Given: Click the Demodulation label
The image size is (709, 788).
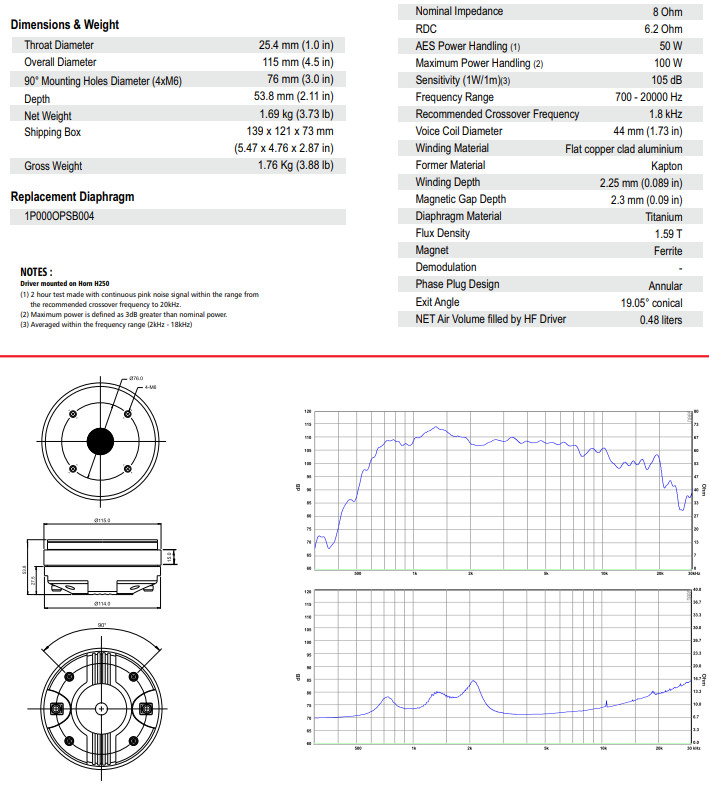Looking at the screenshot, I should (x=446, y=267).
